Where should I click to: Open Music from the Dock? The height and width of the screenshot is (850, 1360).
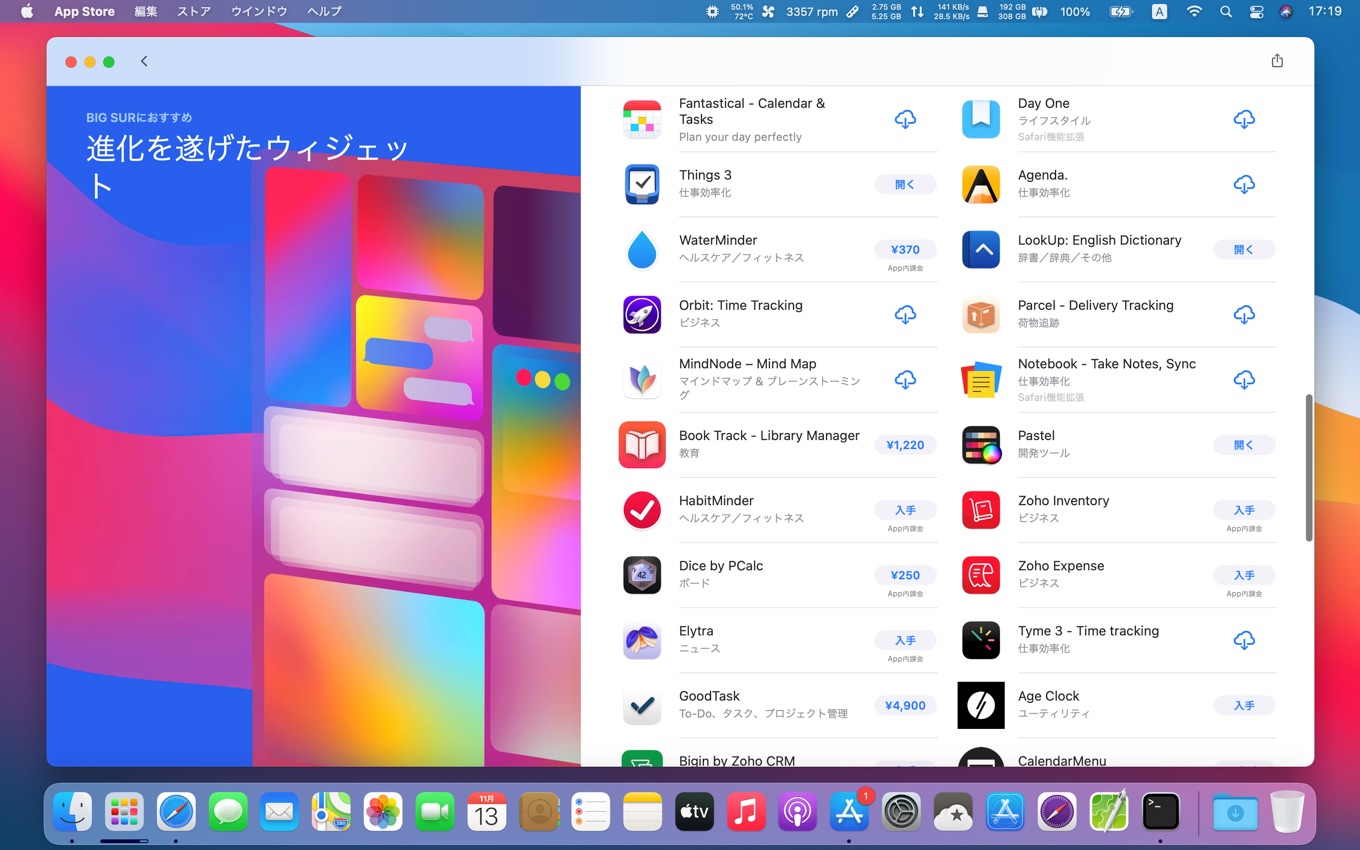pyautogui.click(x=745, y=812)
